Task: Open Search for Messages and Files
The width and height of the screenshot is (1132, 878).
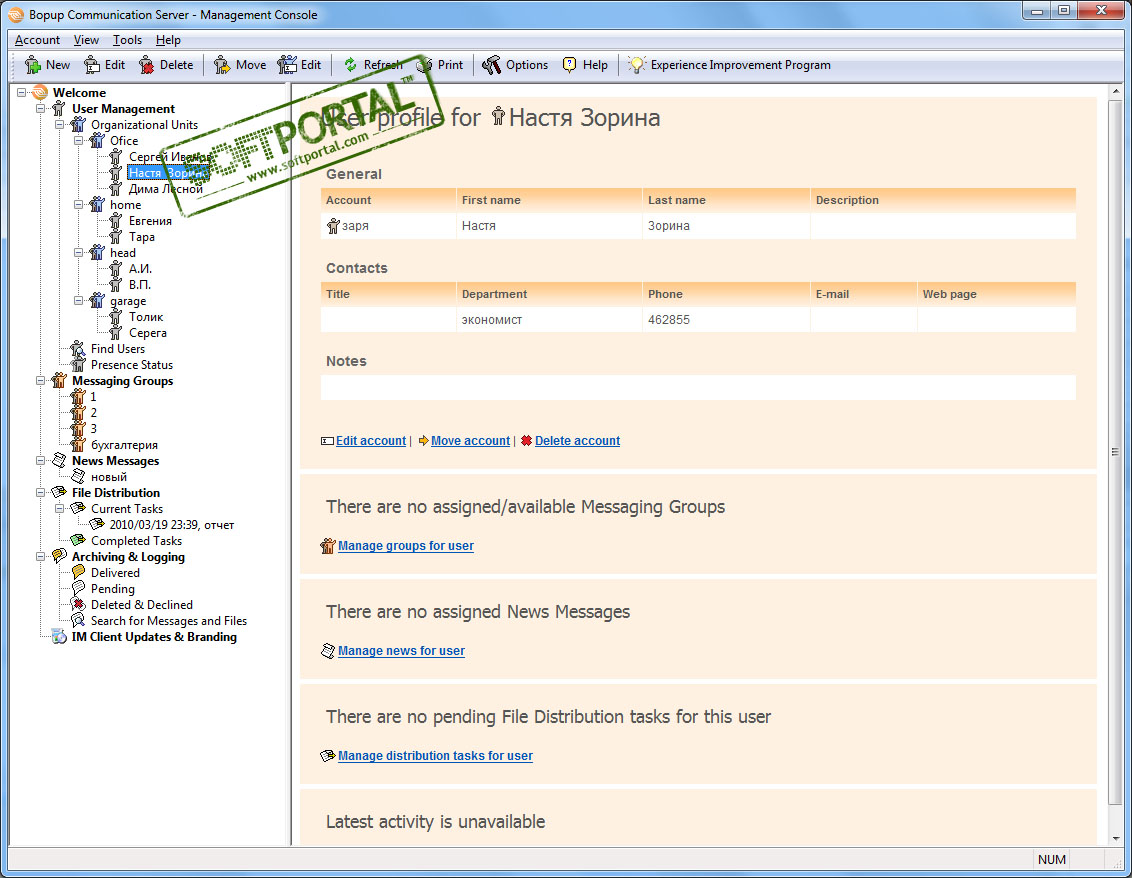Action: [169, 621]
